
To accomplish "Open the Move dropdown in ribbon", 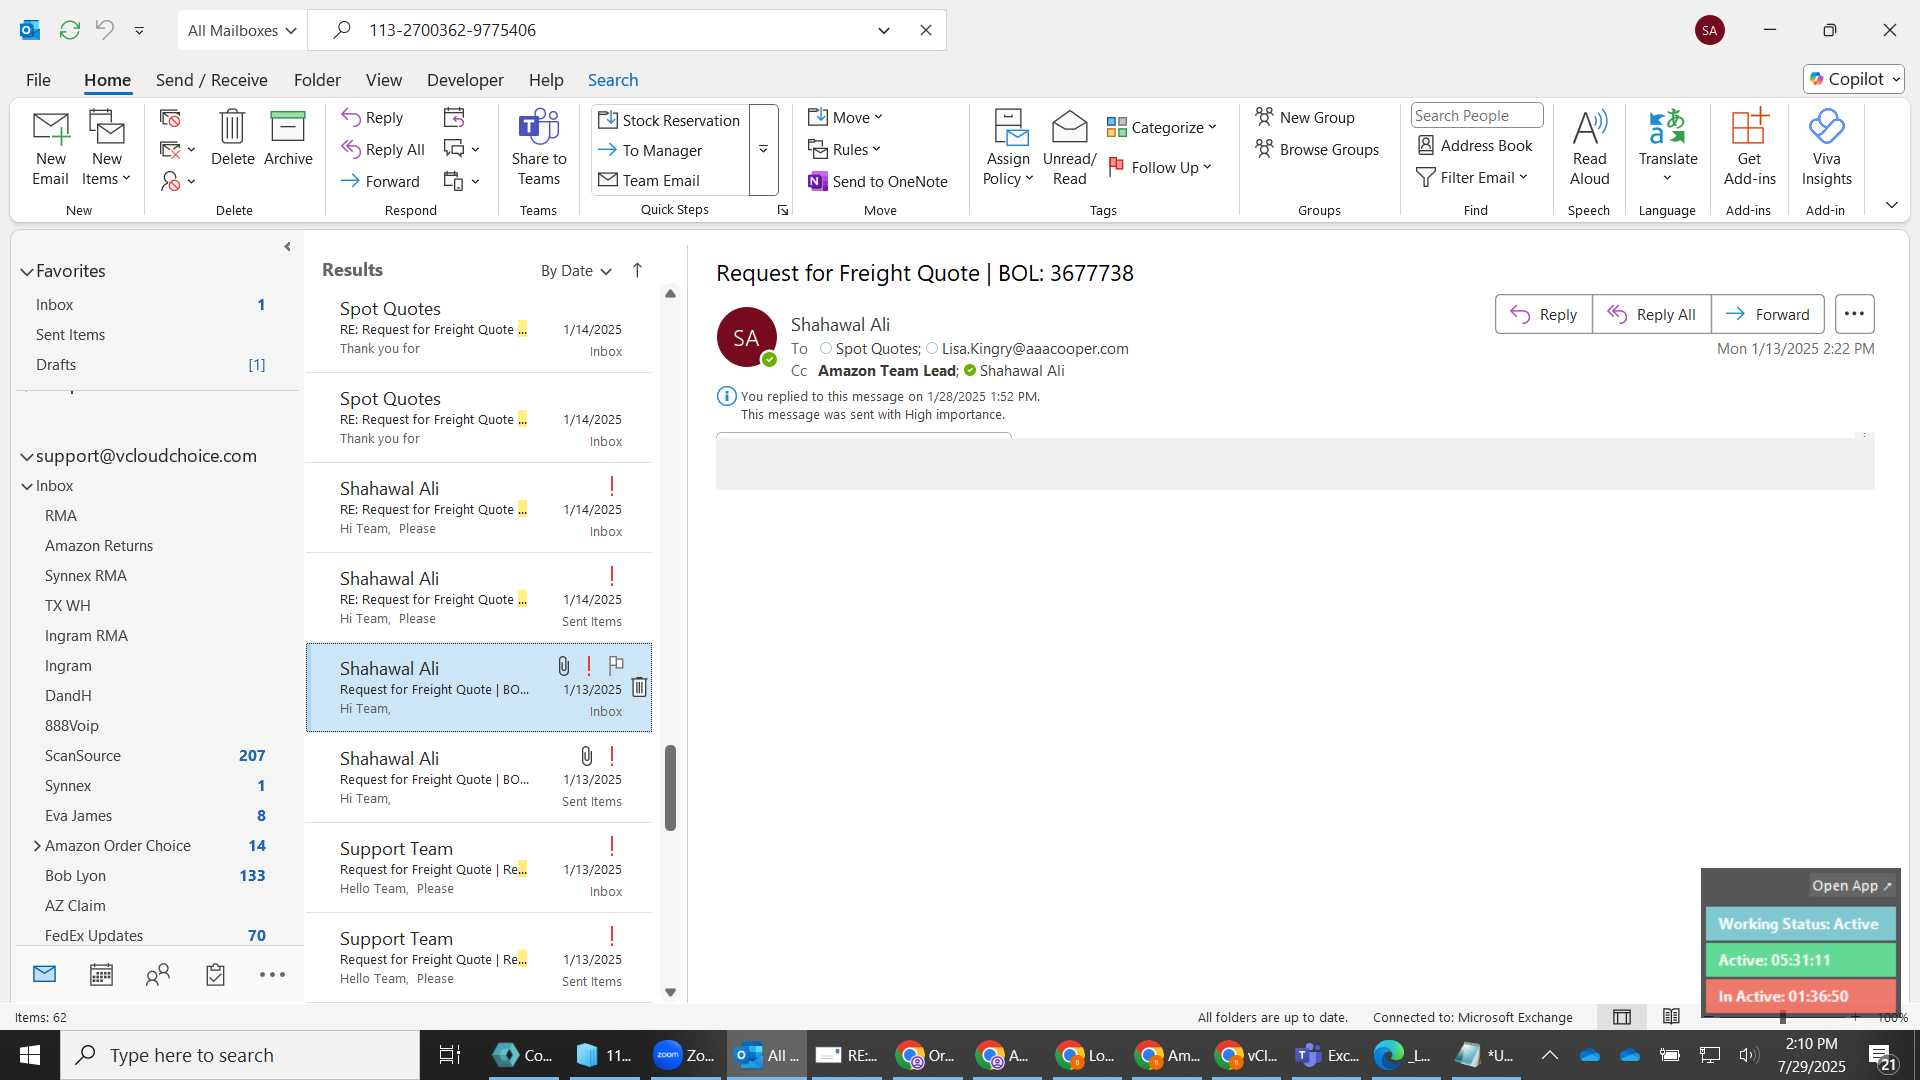I will coord(845,117).
